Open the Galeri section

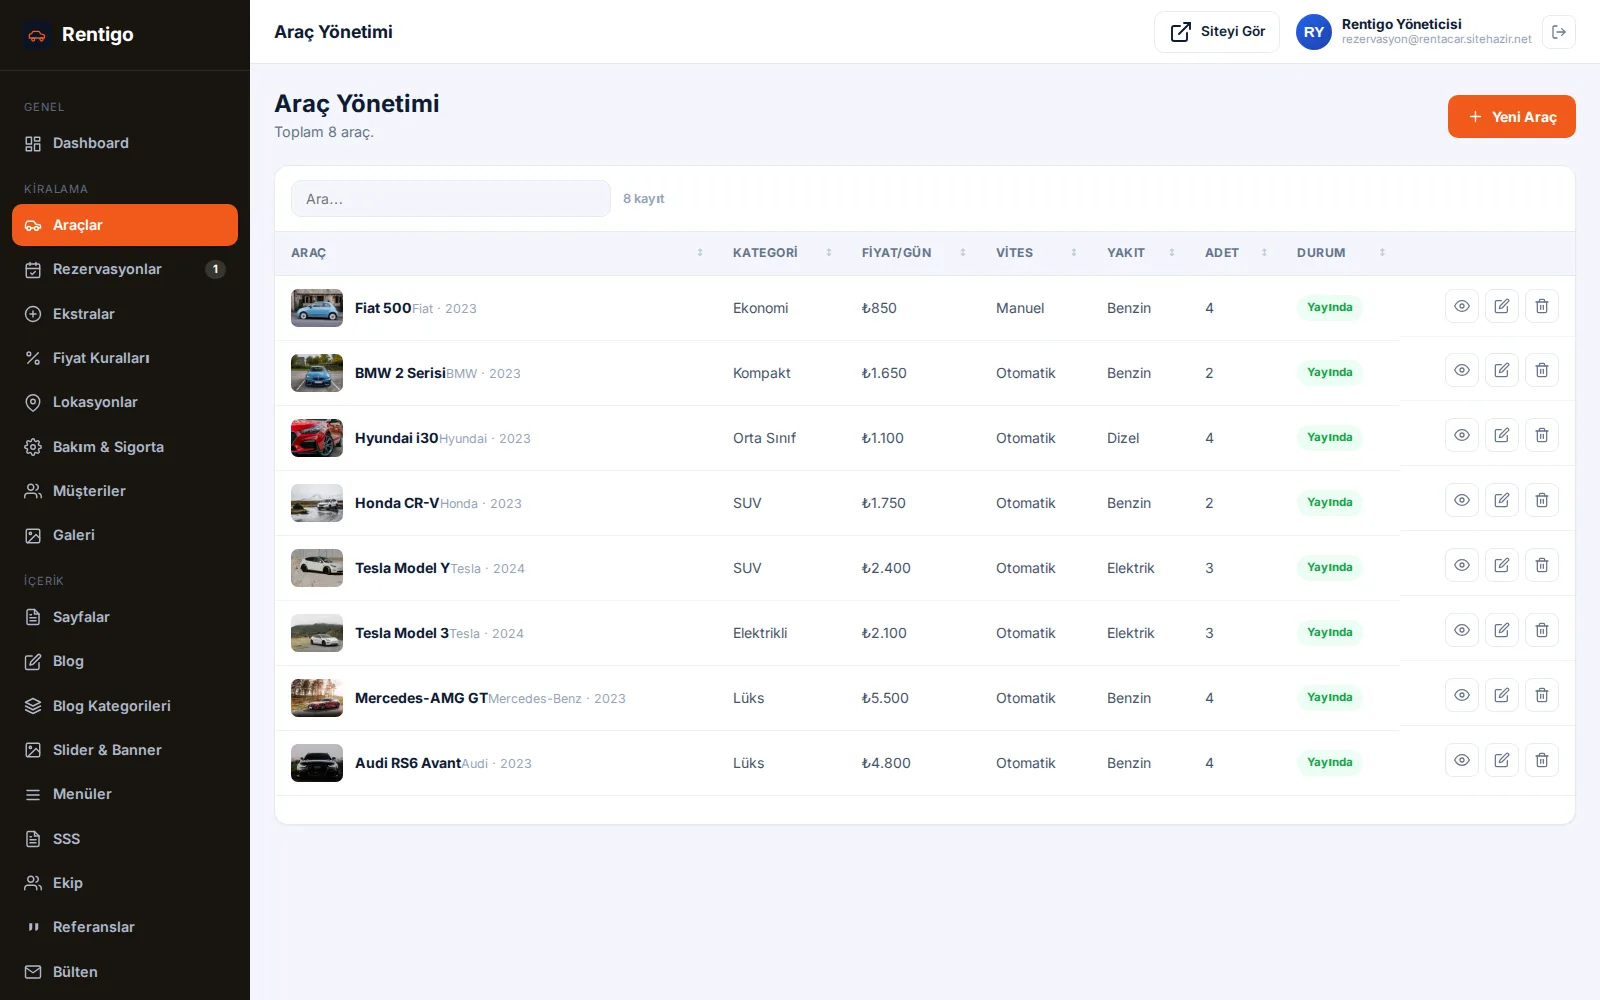point(125,535)
